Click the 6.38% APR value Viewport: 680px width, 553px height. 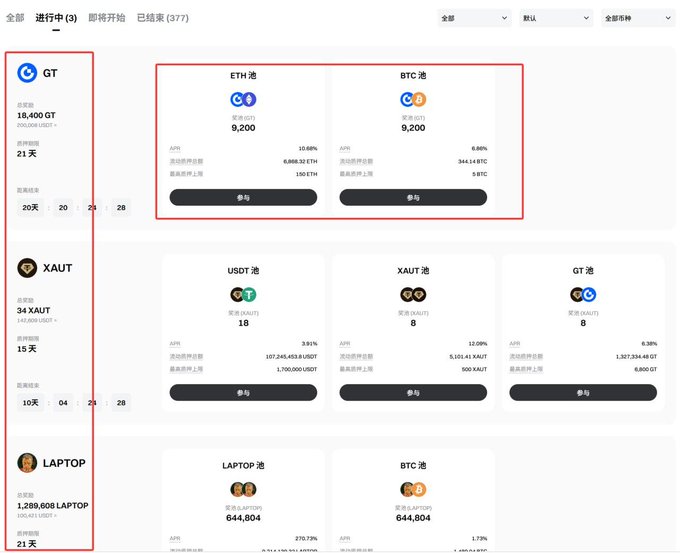[649, 344]
